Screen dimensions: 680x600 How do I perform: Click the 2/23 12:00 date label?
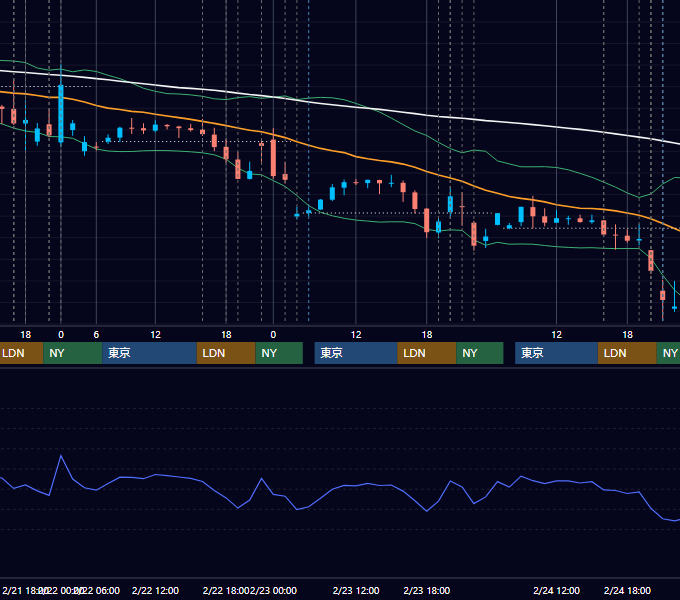tap(356, 590)
